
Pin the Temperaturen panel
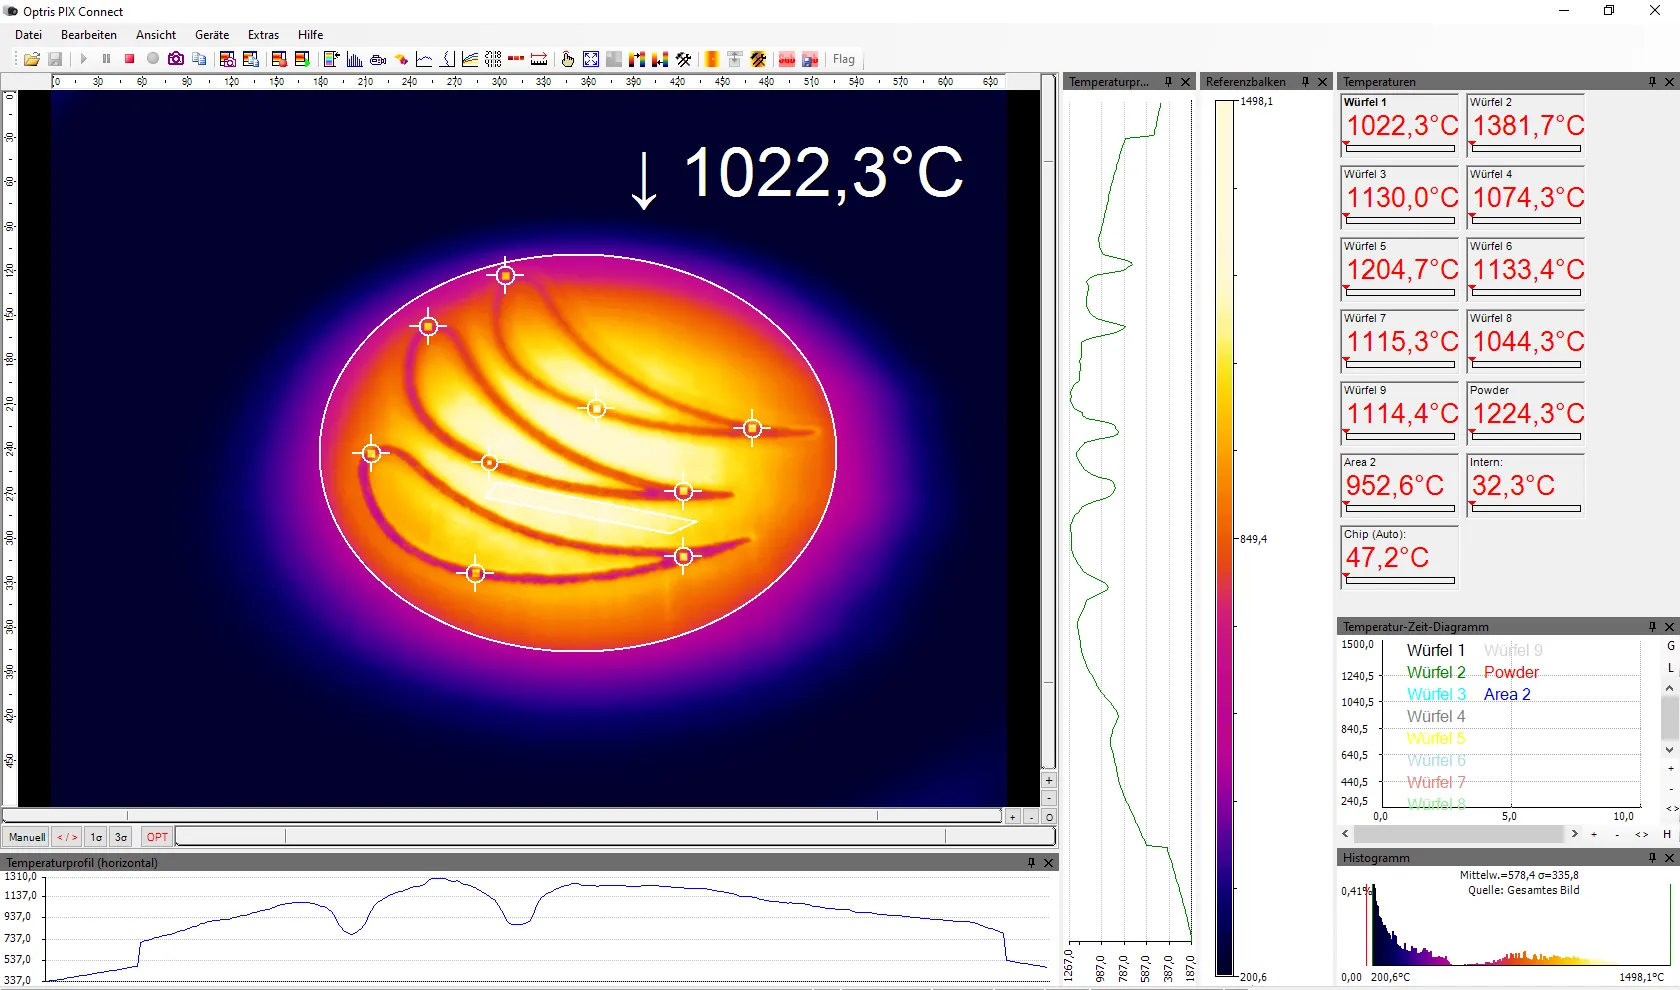pos(1652,81)
